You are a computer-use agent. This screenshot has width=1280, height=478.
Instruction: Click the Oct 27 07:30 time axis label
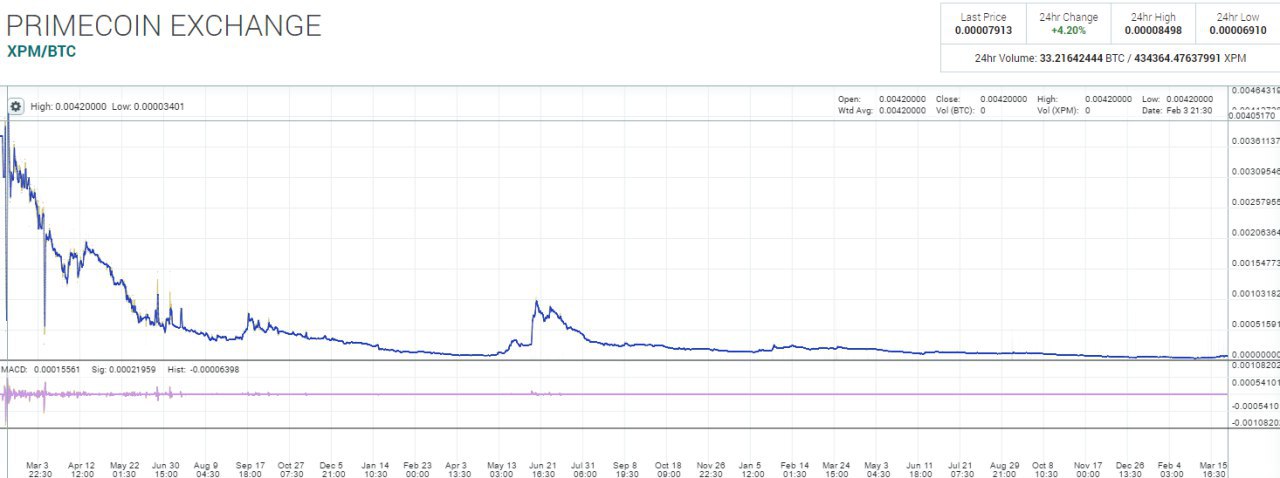click(x=291, y=470)
